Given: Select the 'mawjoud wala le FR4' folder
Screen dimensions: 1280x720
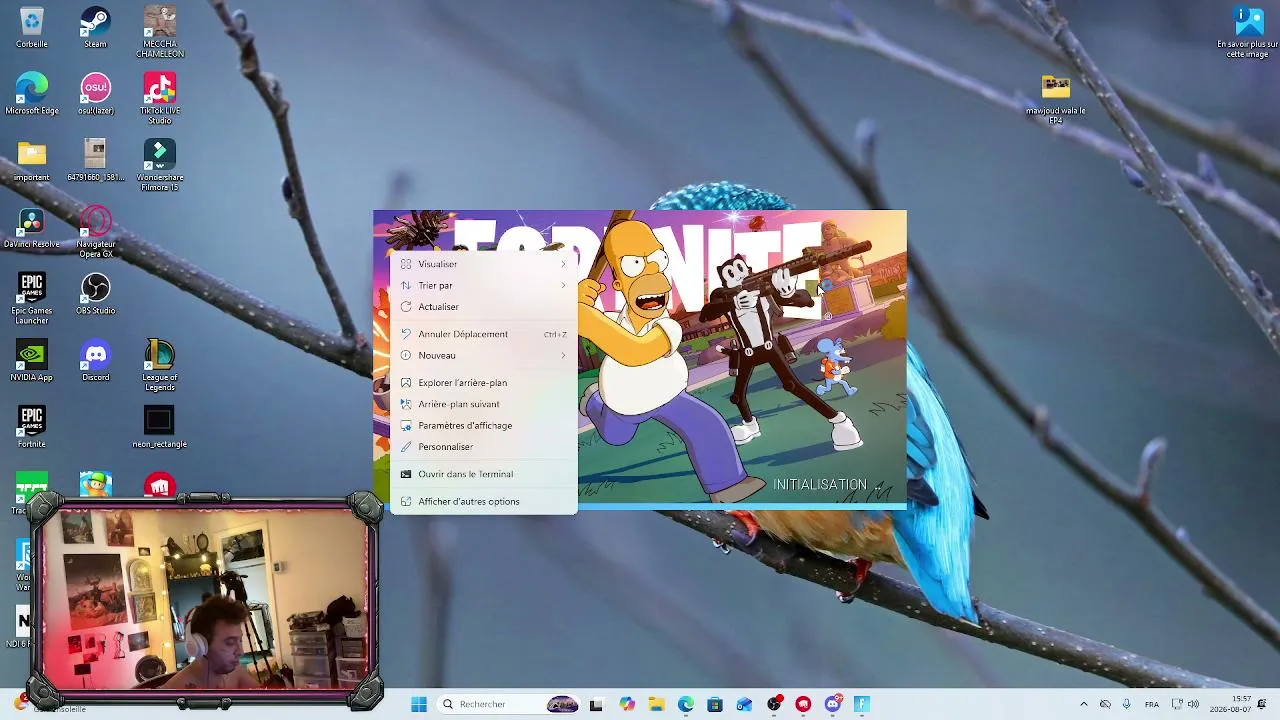Looking at the screenshot, I should 1055,99.
